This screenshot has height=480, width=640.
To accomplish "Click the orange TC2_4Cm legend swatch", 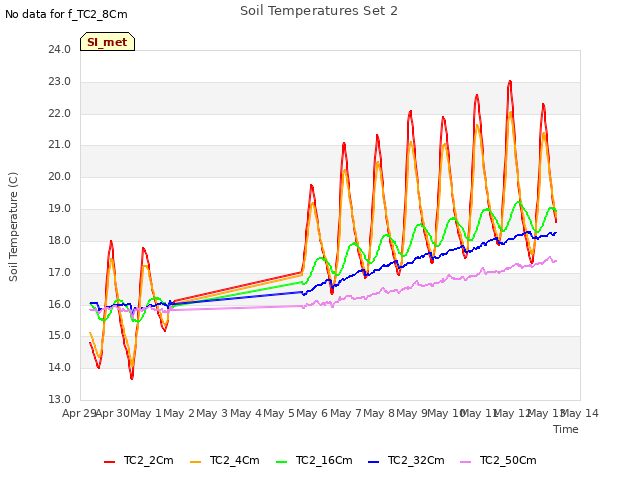I will click(196, 462).
